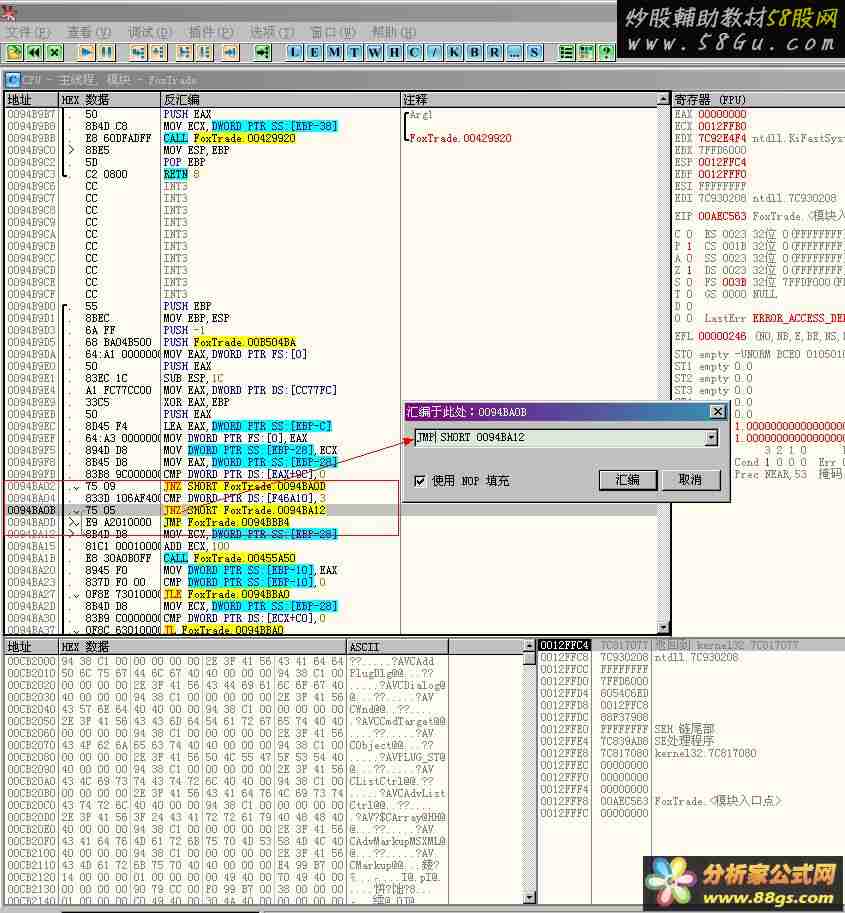Click the EIP register value 00AEC563
This screenshot has width=845, height=913.
click(x=722, y=216)
